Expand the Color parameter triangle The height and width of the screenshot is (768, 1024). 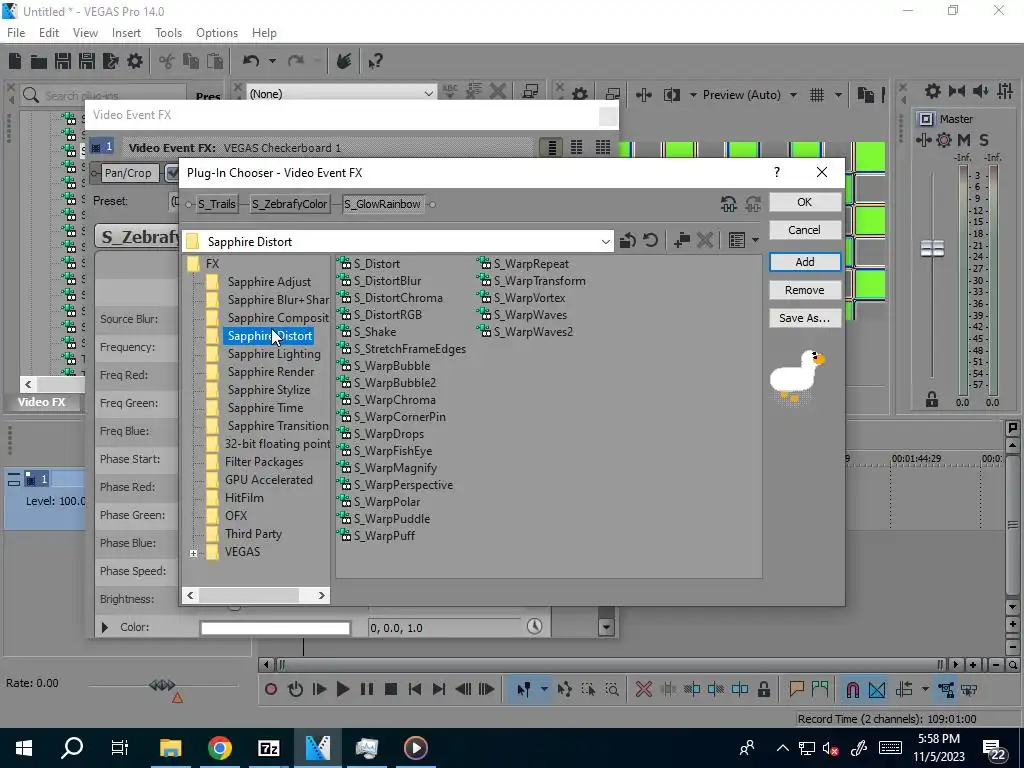[104, 627]
